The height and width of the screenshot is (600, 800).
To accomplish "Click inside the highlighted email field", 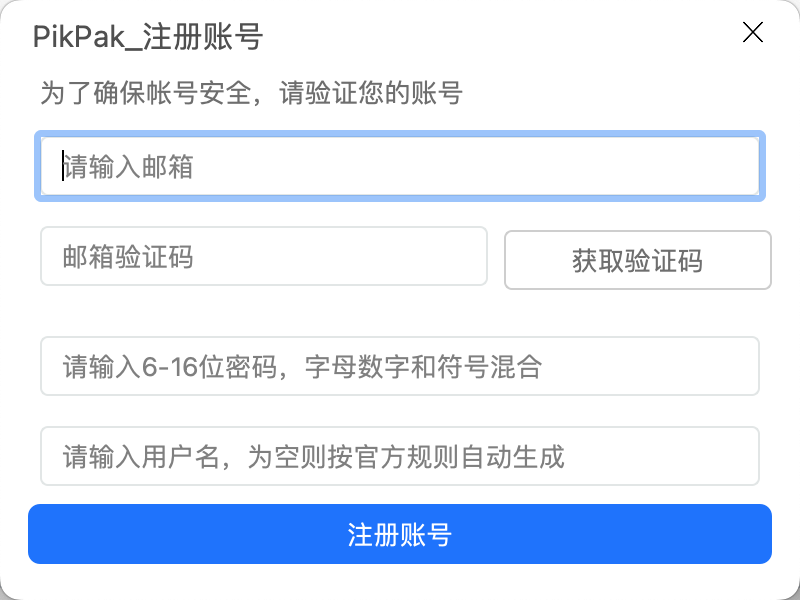I will pyautogui.click(x=400, y=166).
